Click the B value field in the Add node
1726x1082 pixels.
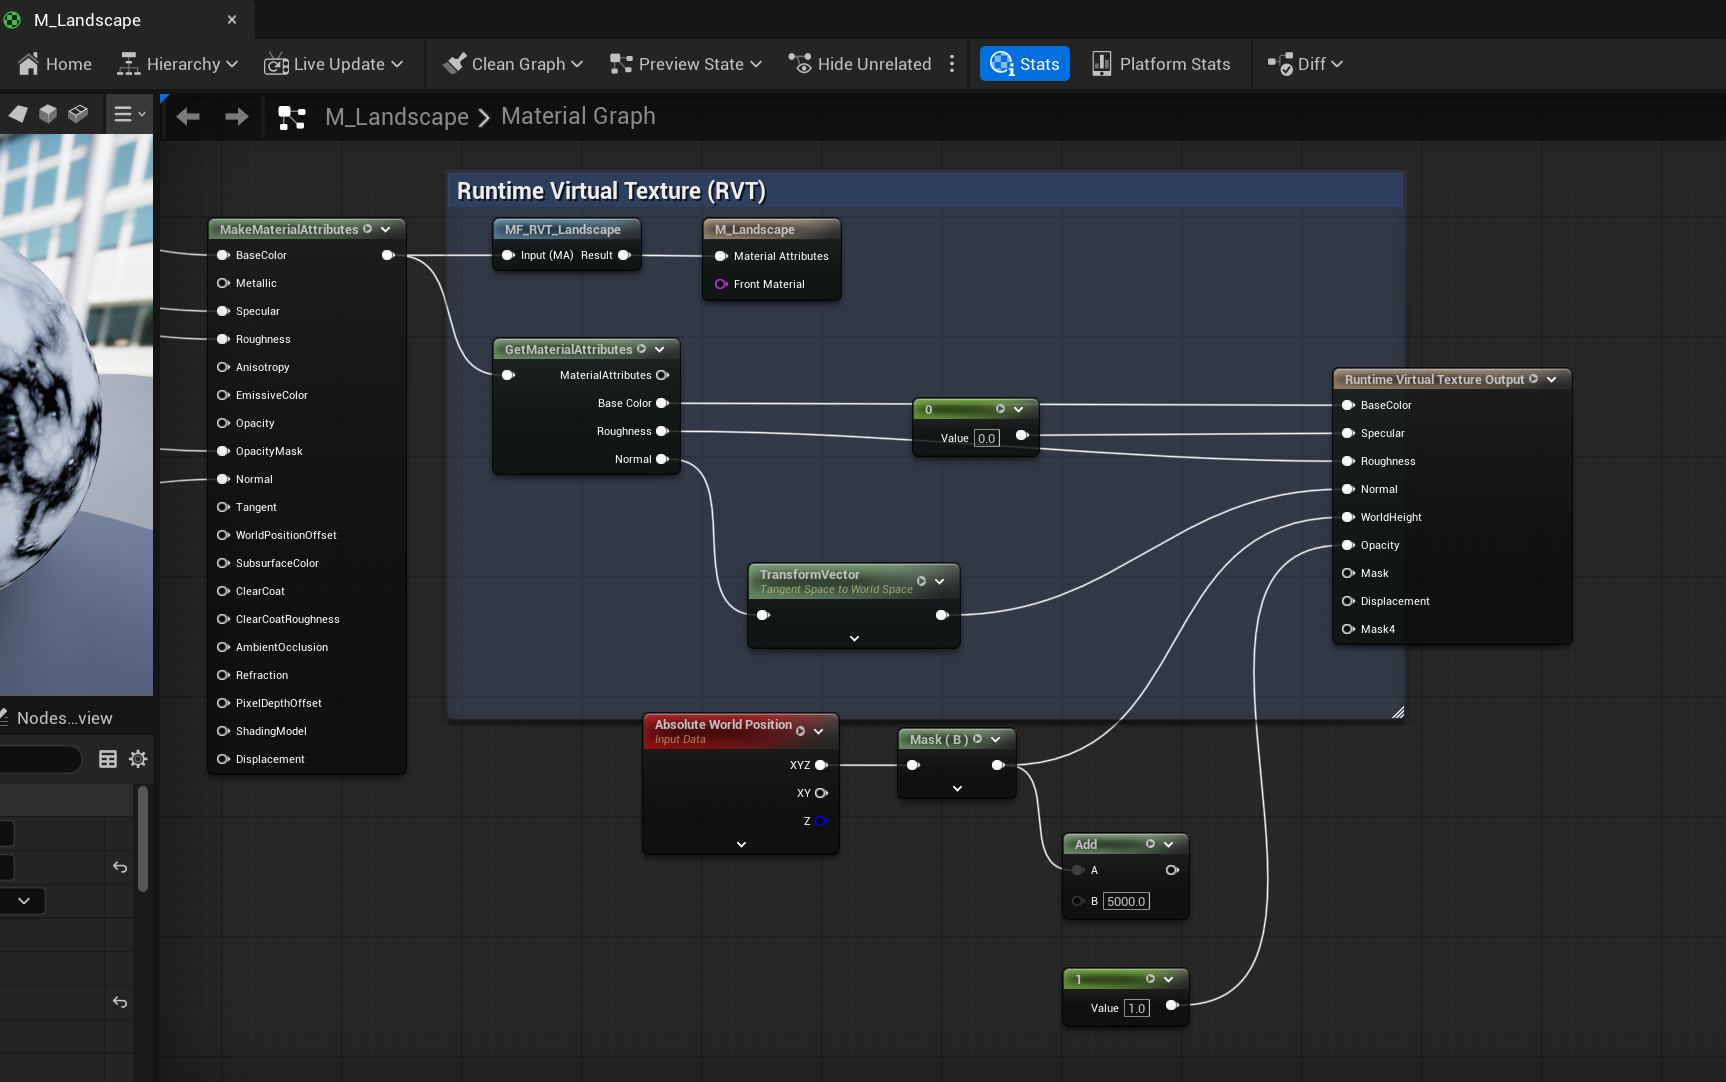click(1126, 901)
